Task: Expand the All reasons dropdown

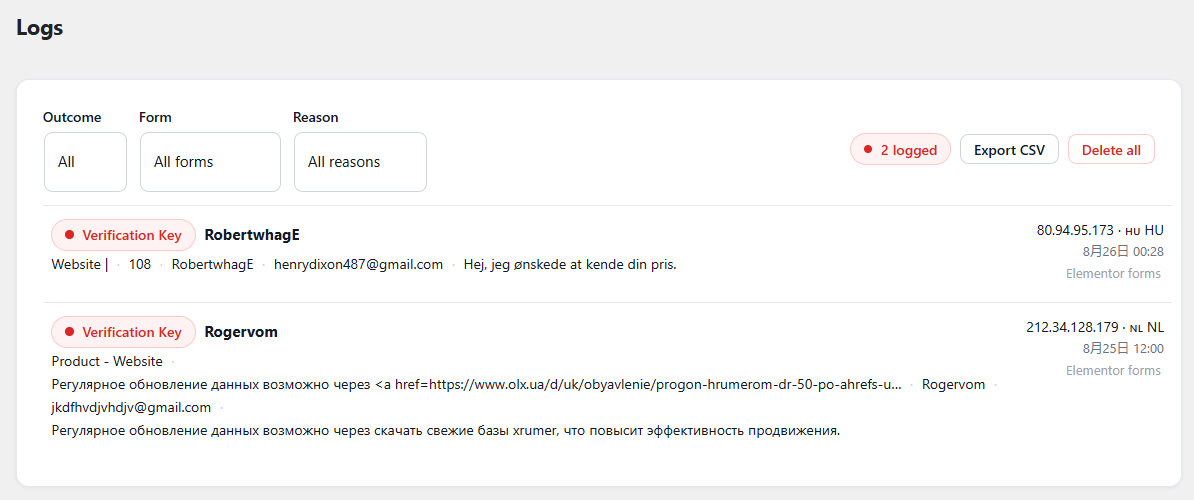Action: pos(360,162)
